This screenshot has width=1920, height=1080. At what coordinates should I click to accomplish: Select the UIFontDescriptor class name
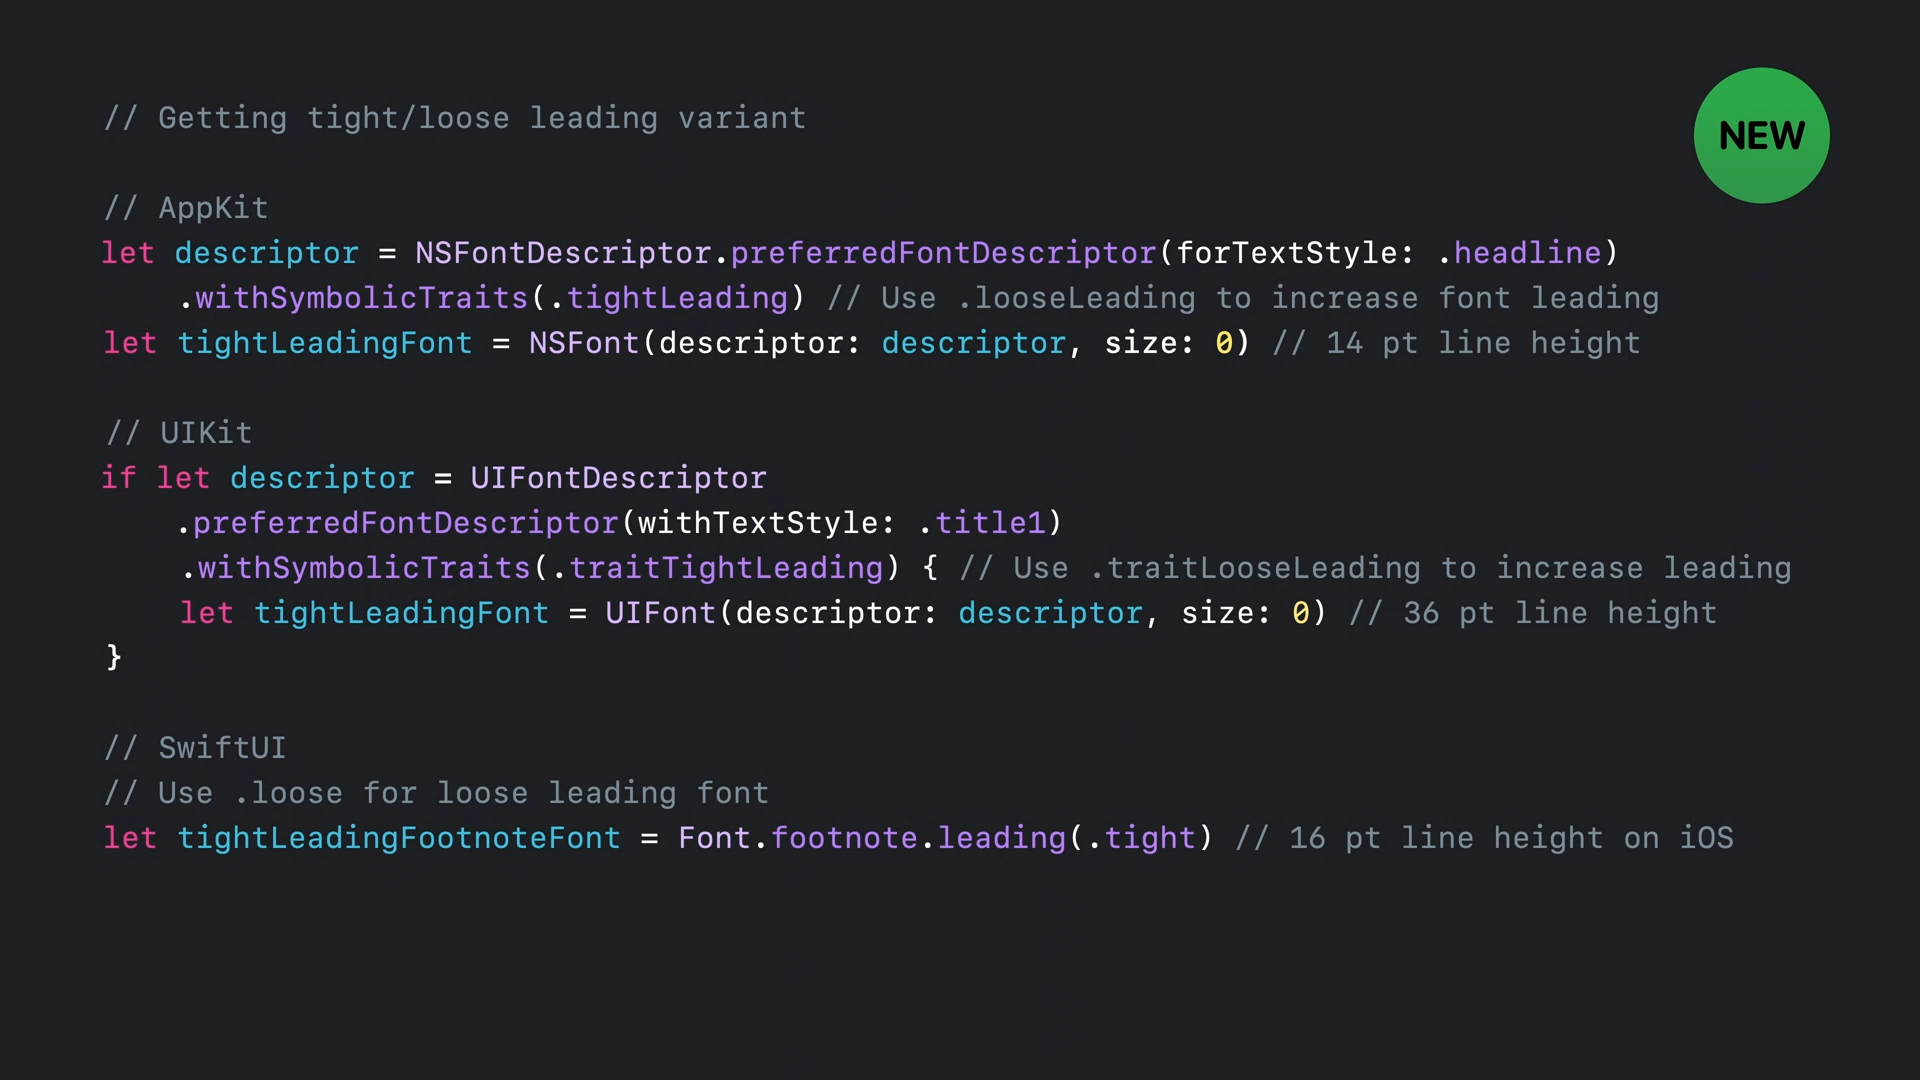pos(618,478)
